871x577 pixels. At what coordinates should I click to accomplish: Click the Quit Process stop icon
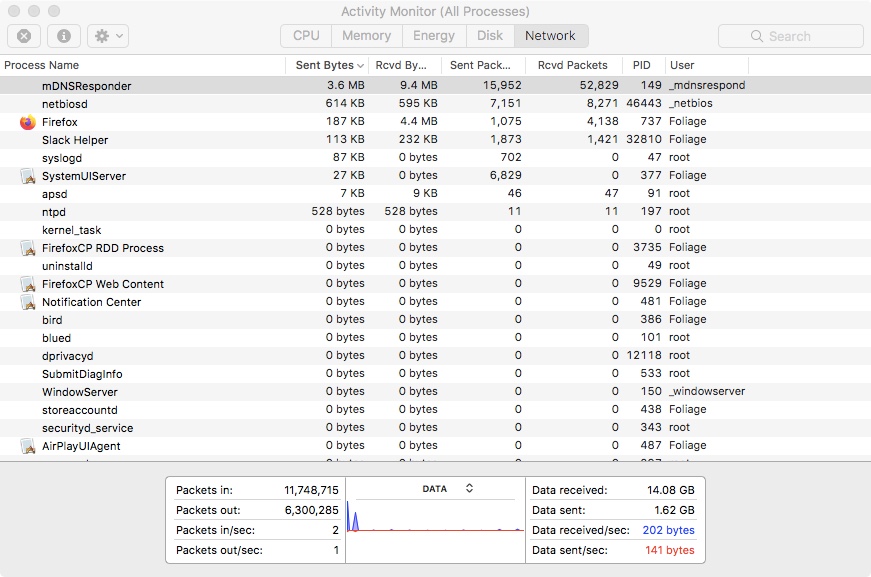tap(24, 36)
